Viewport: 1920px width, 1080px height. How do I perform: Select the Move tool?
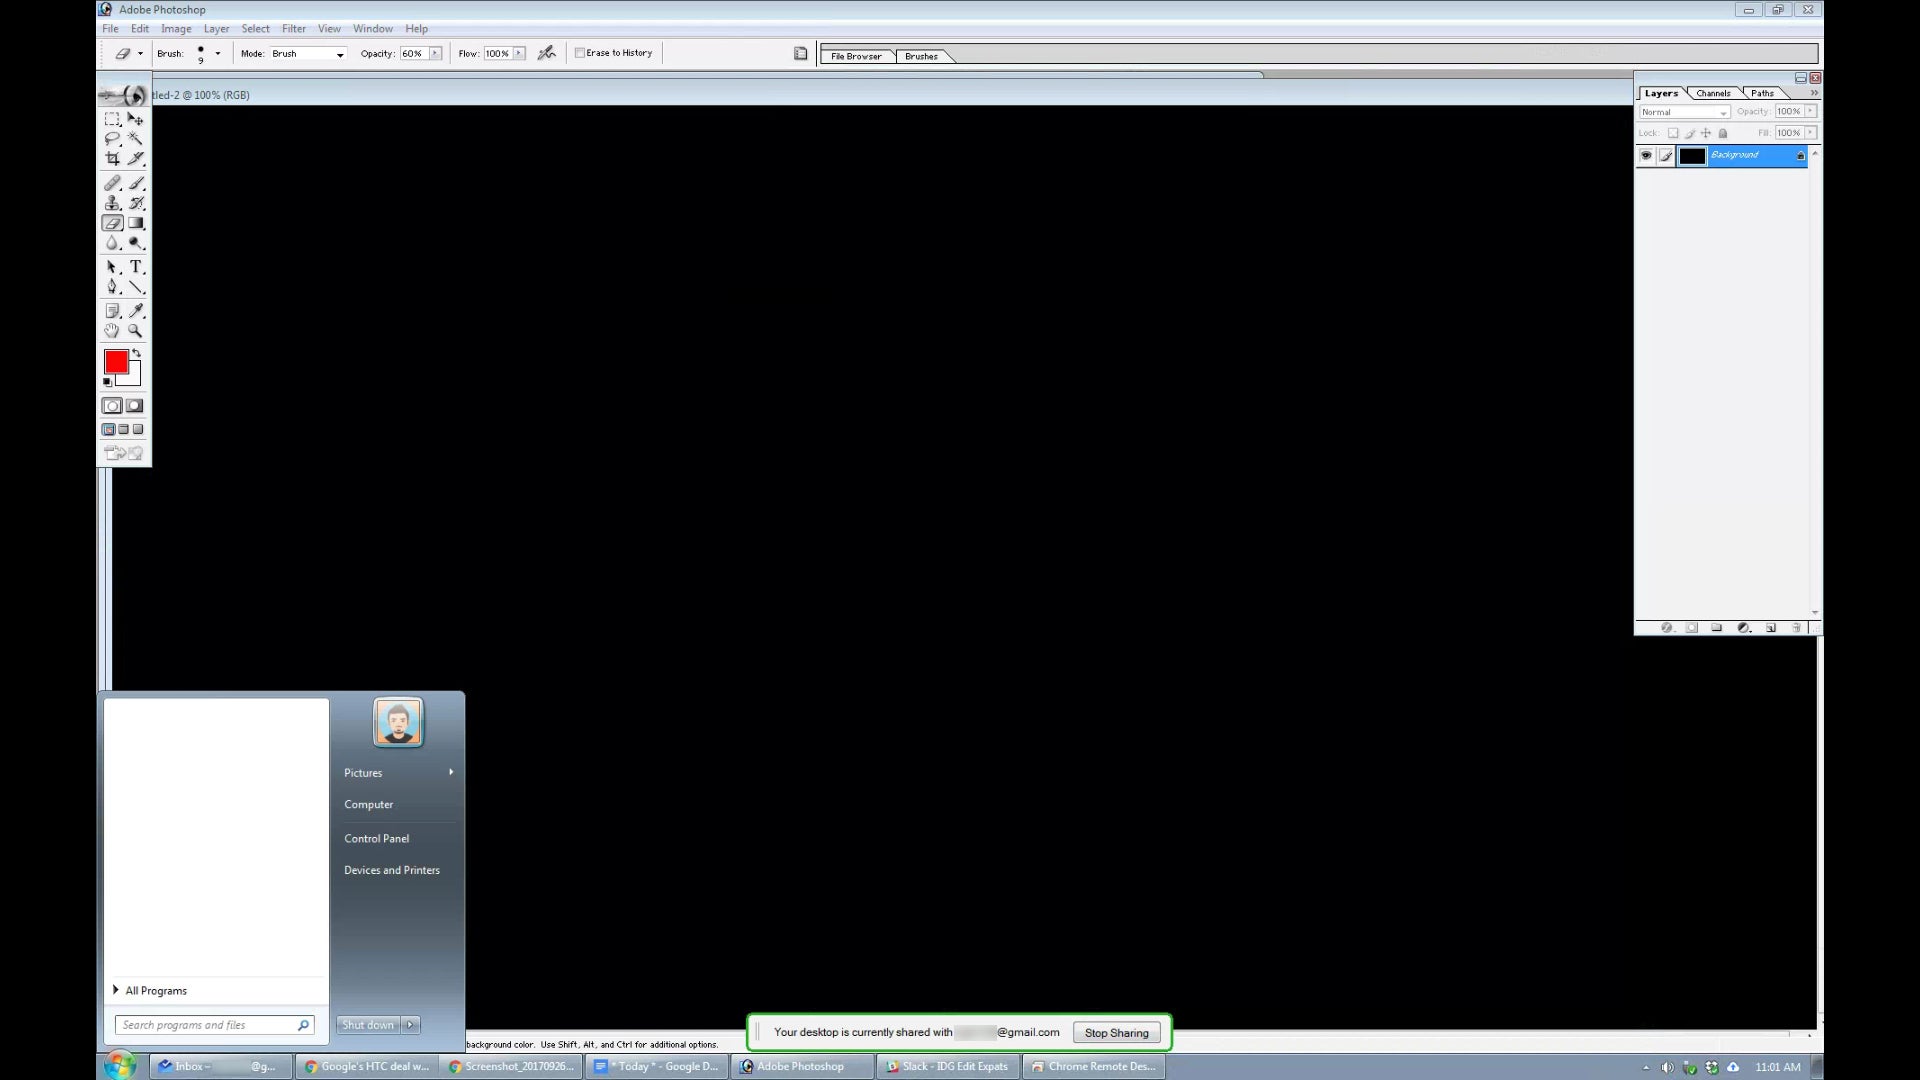135,117
